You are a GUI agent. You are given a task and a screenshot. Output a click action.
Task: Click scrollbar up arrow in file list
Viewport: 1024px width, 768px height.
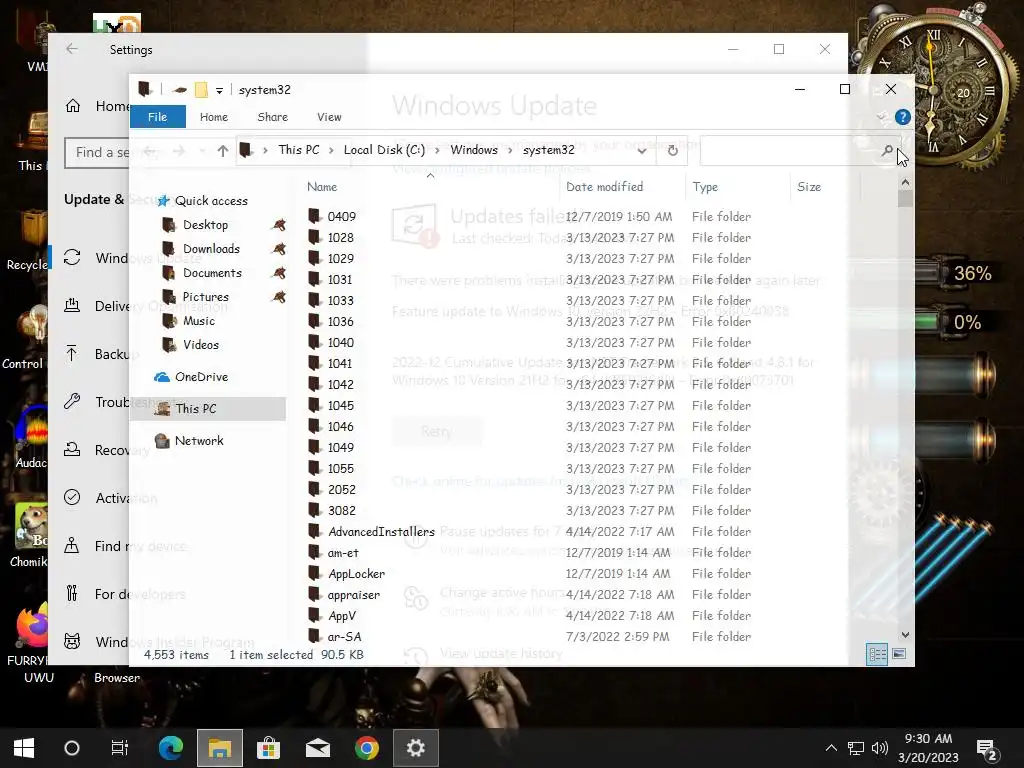click(x=905, y=184)
